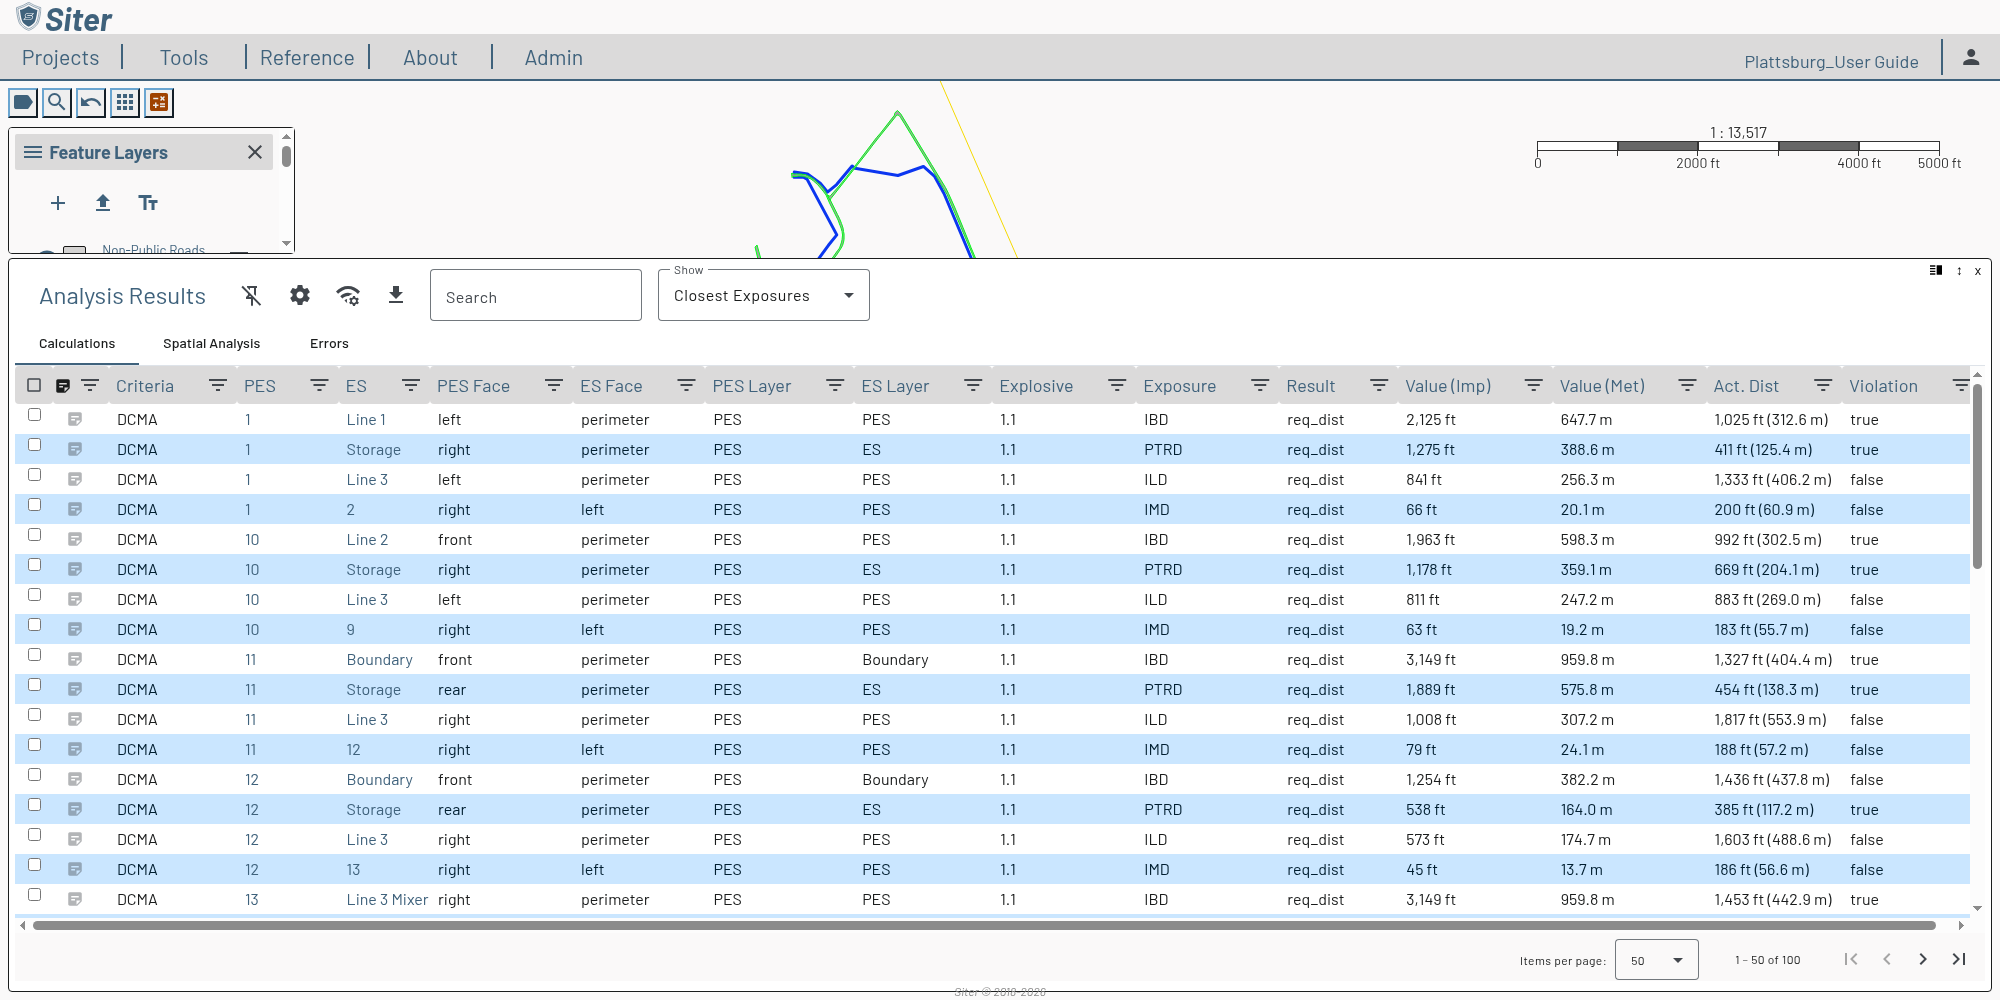Open the Plattsburg_User Guide link
Viewport: 2000px width, 1000px height.
1831,62
